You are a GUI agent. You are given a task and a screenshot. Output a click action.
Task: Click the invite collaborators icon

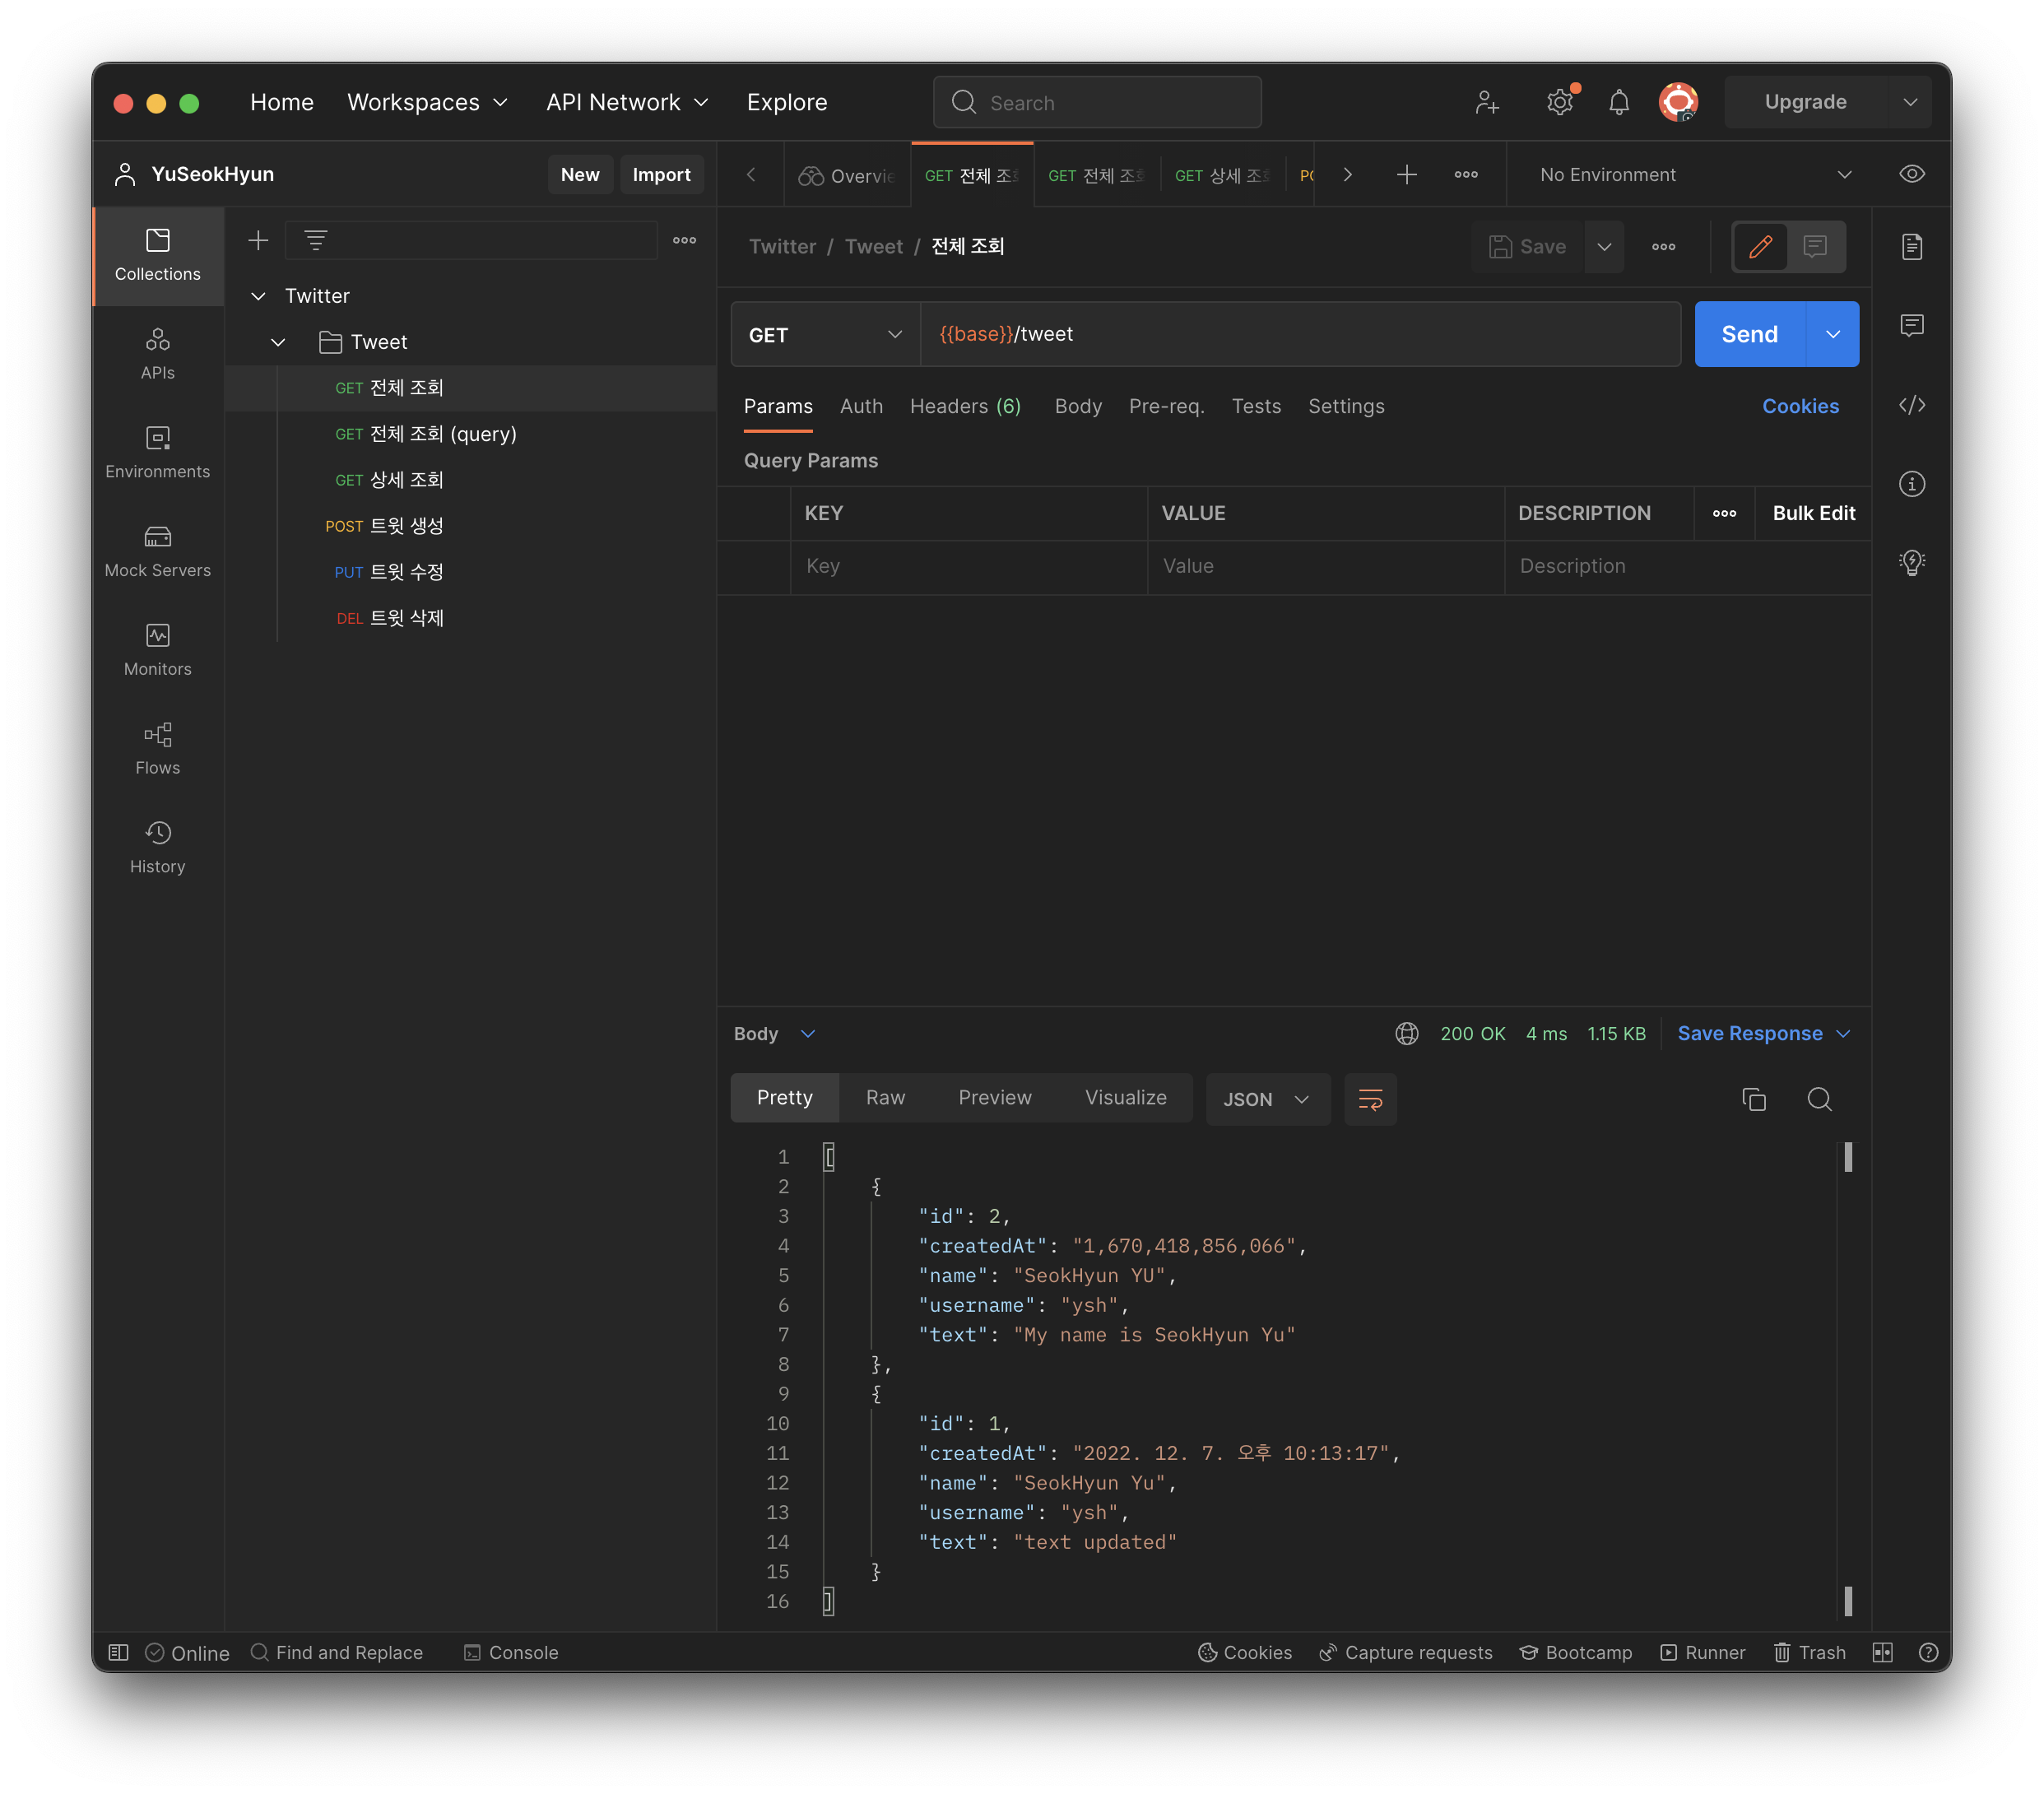pos(1487,102)
